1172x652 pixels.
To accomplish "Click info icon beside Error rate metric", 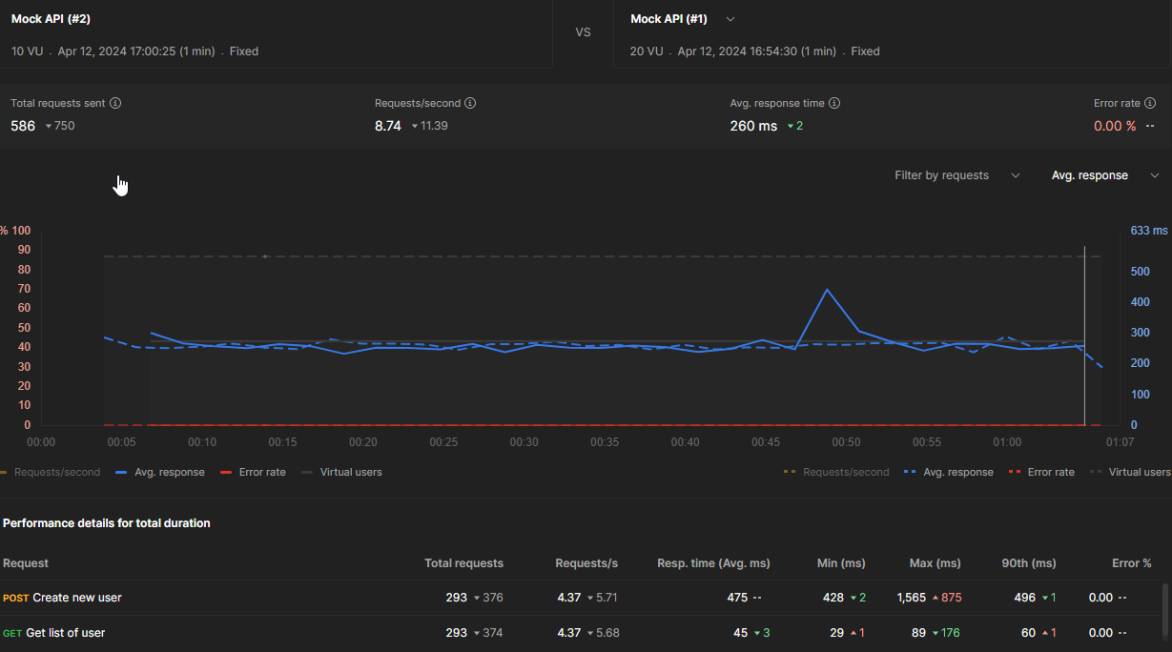I will coord(1150,103).
